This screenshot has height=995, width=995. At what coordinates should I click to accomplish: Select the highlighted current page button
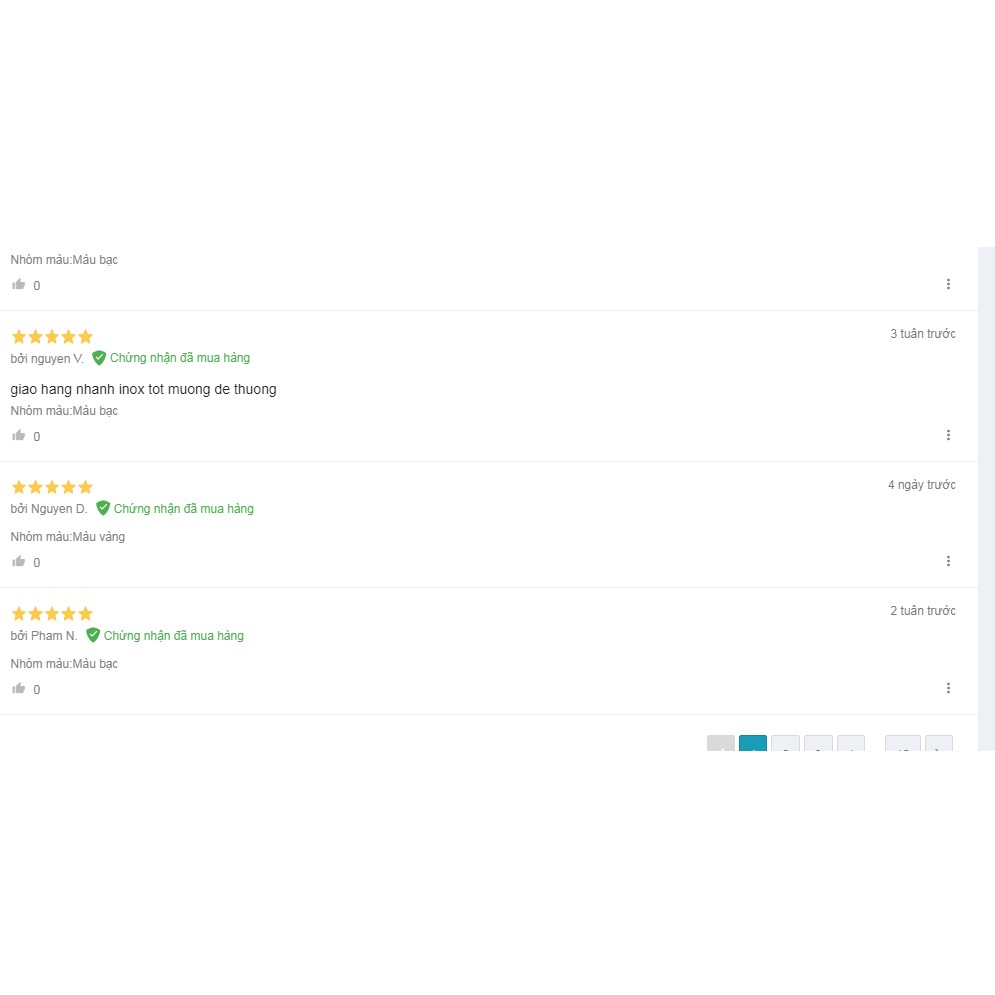click(753, 744)
